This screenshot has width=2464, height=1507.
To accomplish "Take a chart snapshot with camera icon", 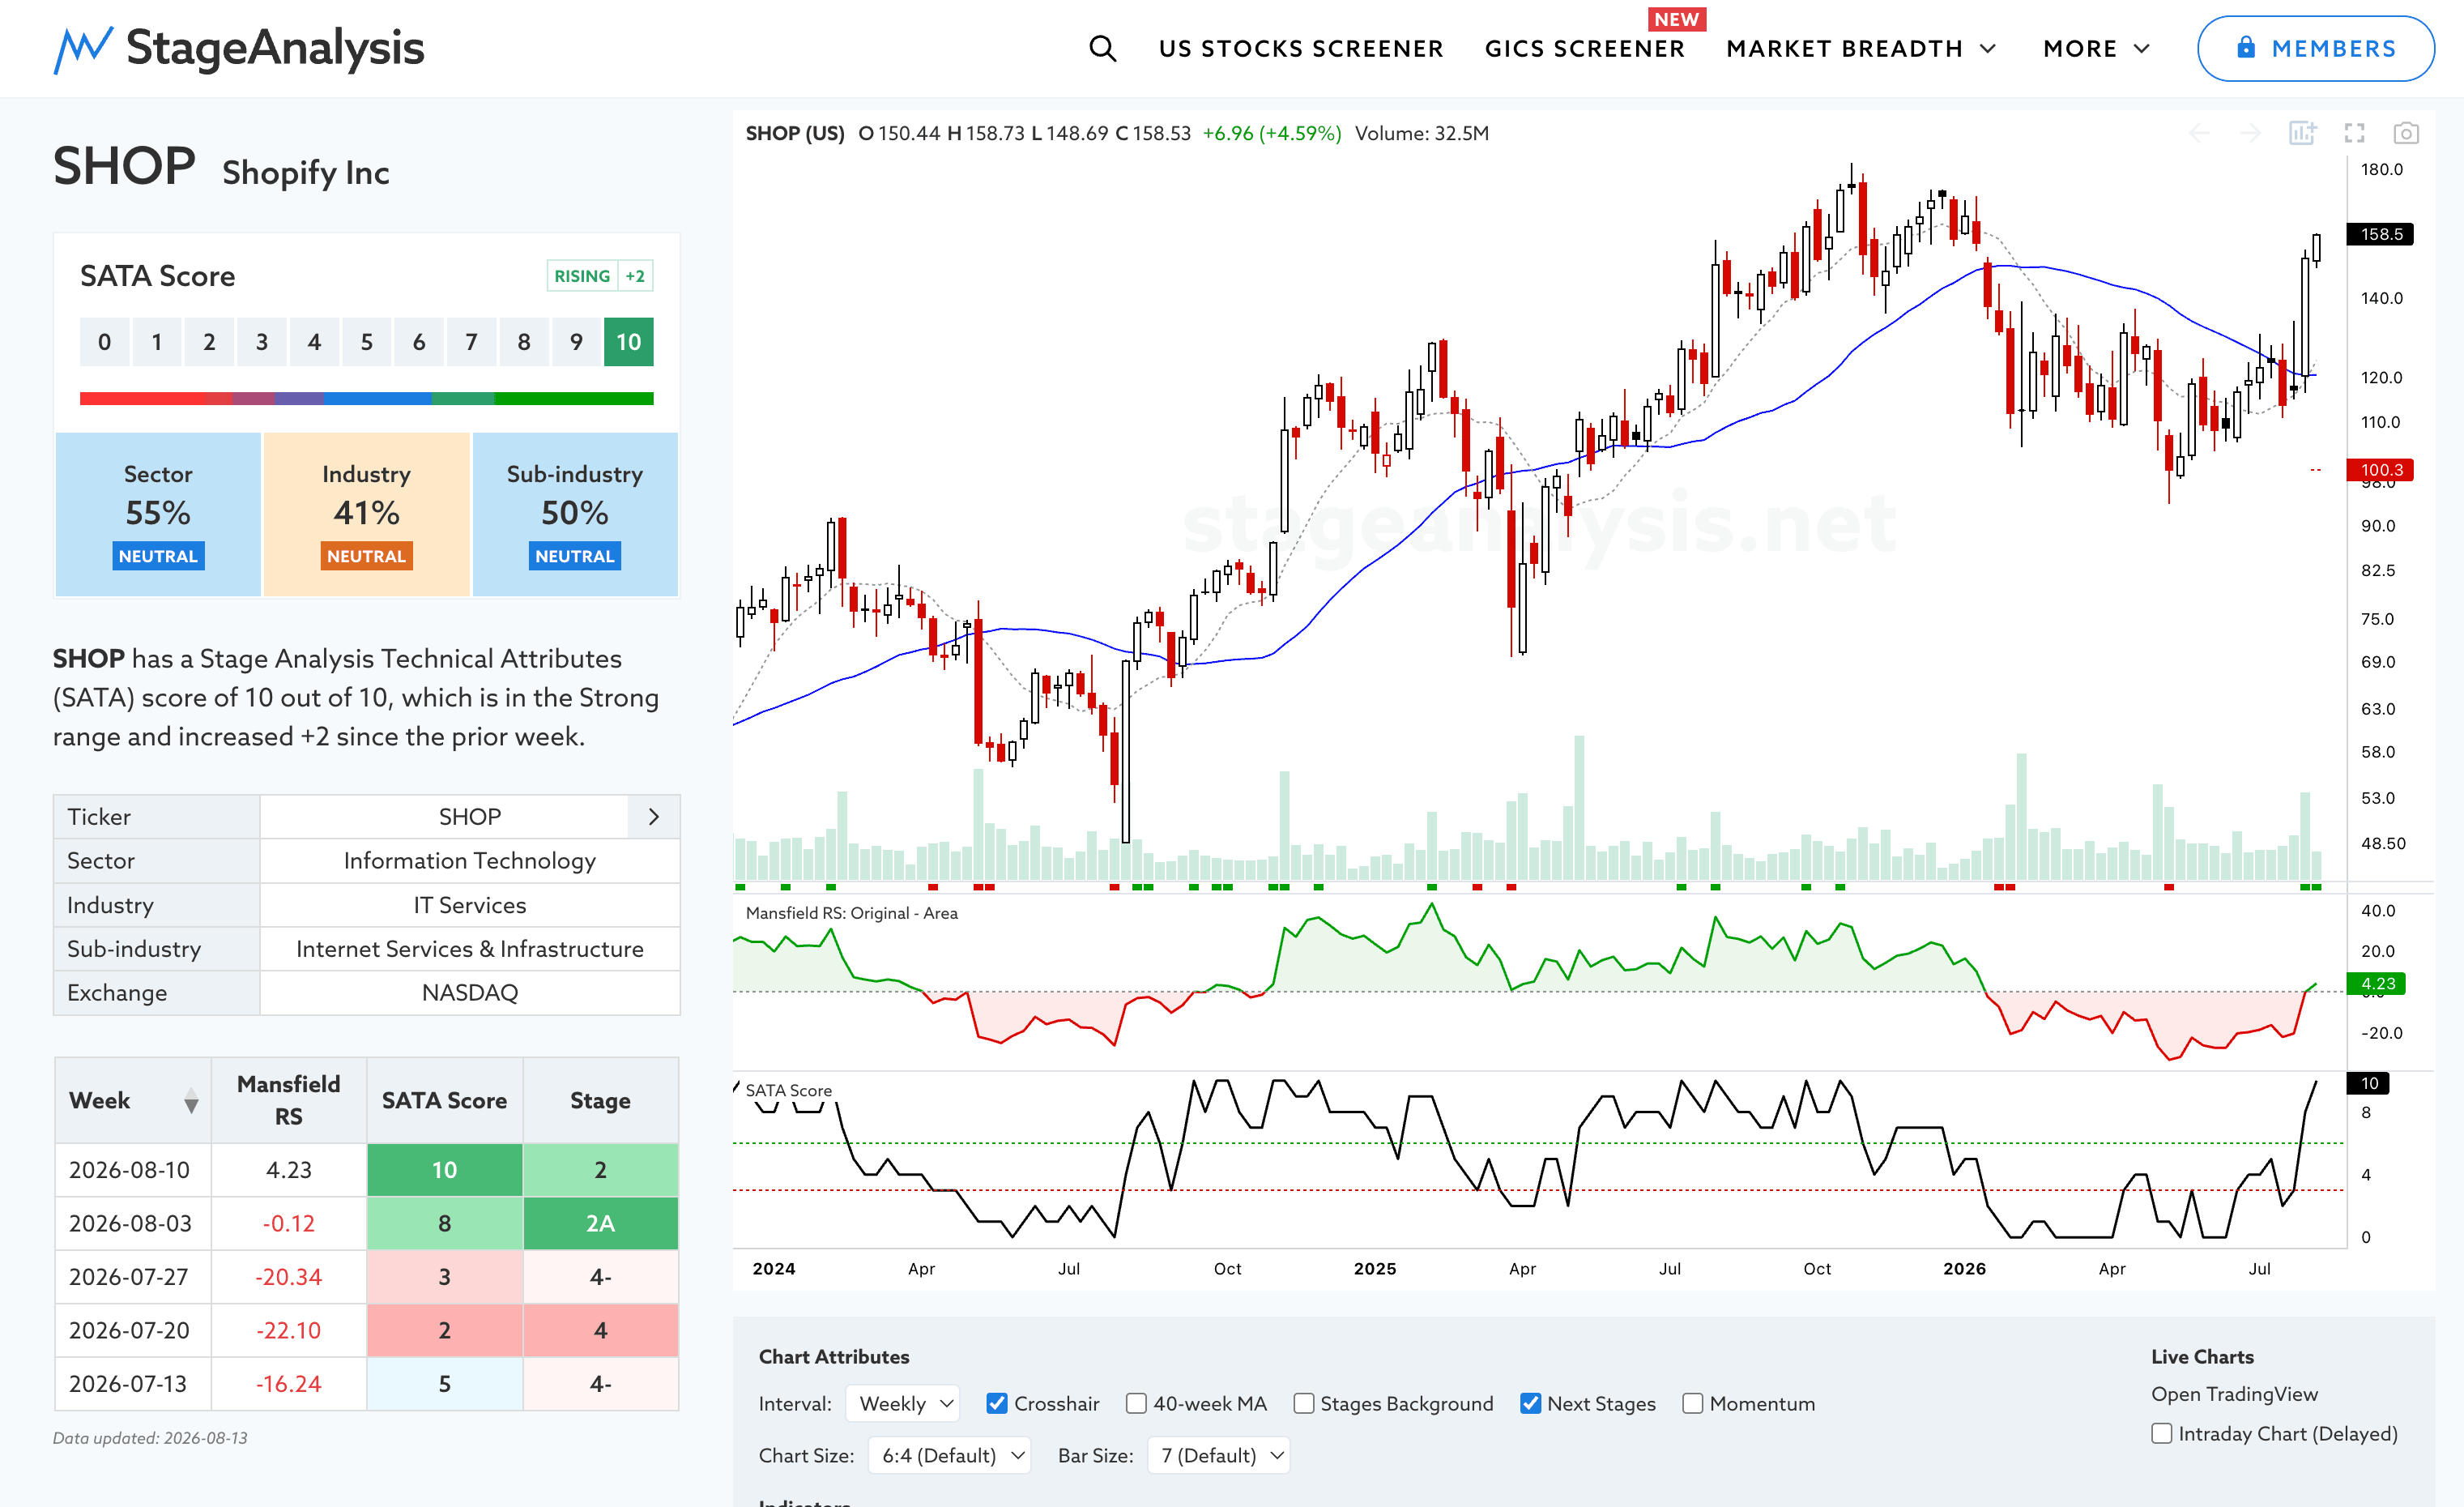I will [2406, 133].
